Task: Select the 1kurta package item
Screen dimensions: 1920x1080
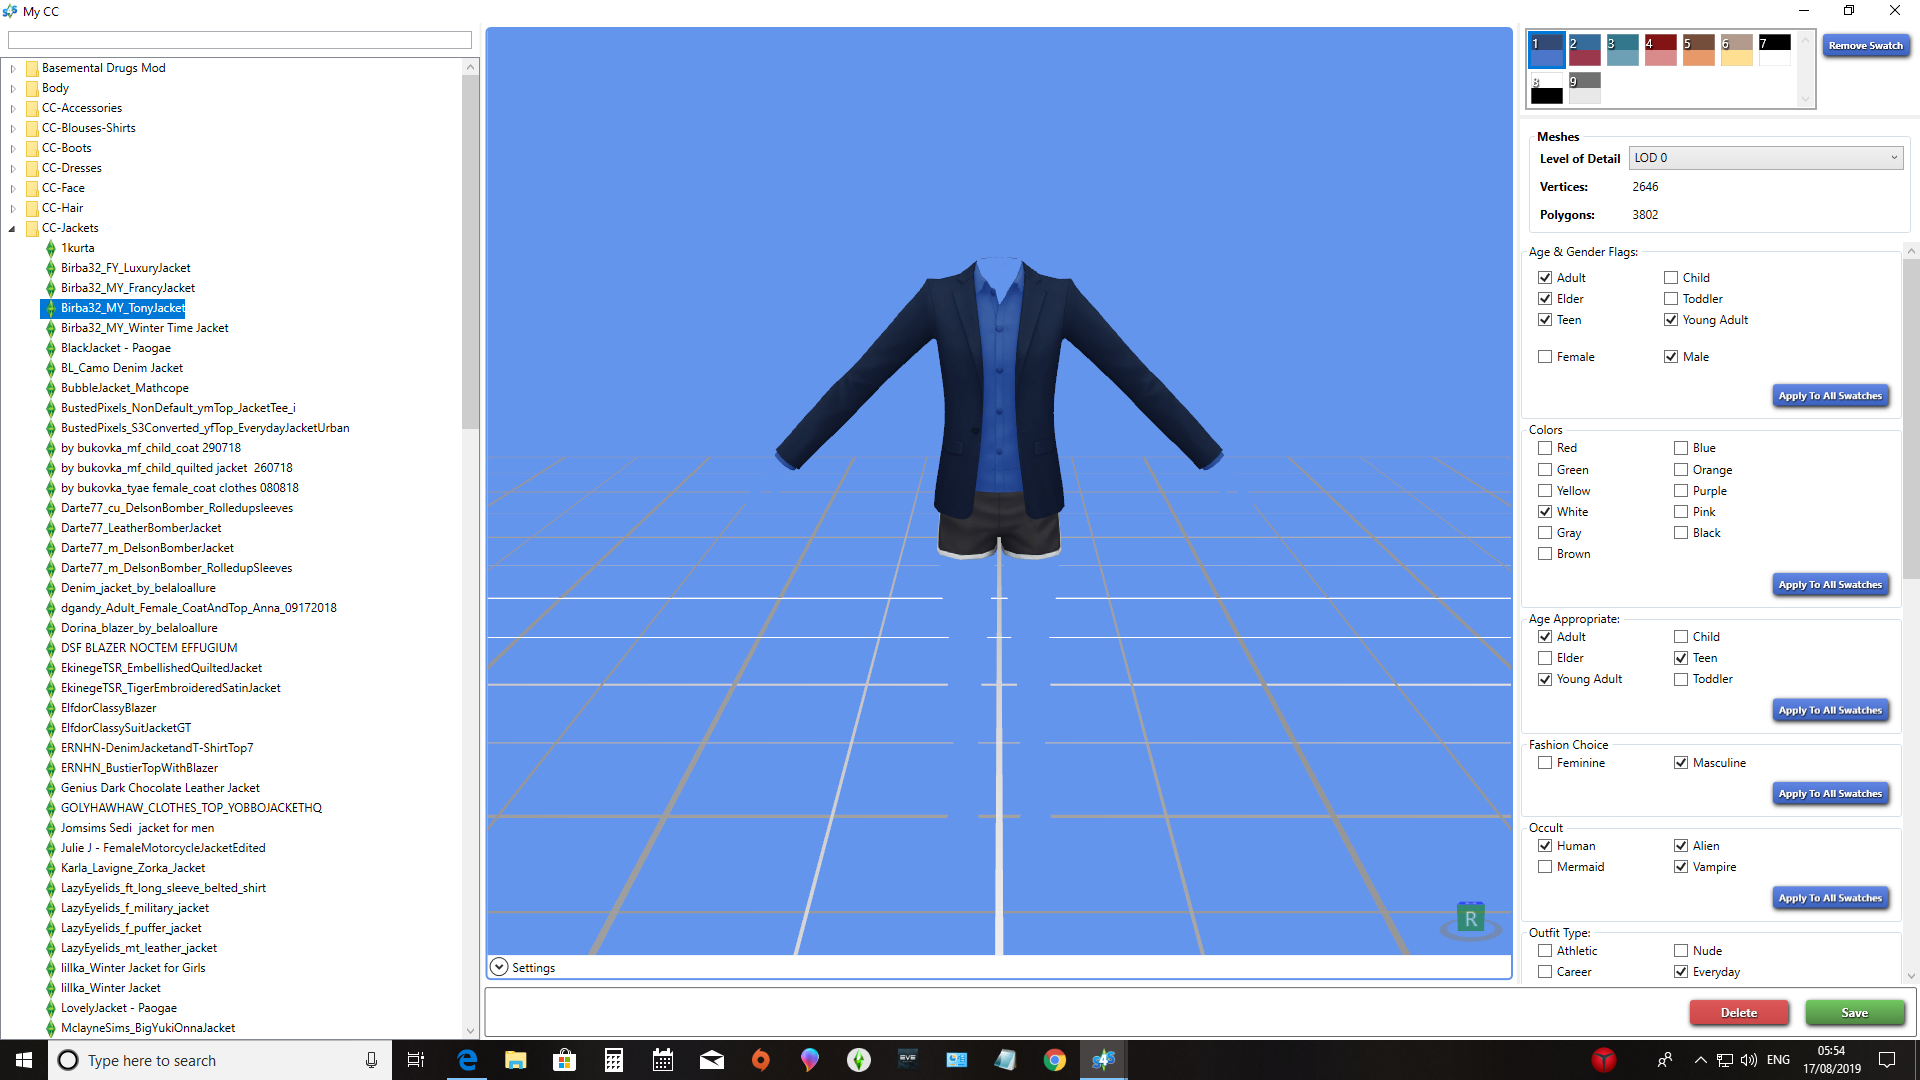Action: (x=77, y=248)
